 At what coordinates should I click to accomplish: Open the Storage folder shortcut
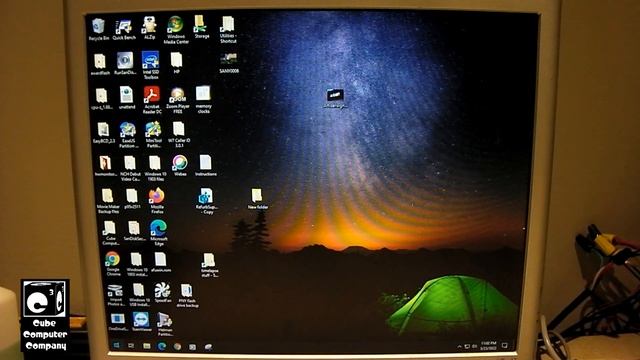(x=201, y=27)
